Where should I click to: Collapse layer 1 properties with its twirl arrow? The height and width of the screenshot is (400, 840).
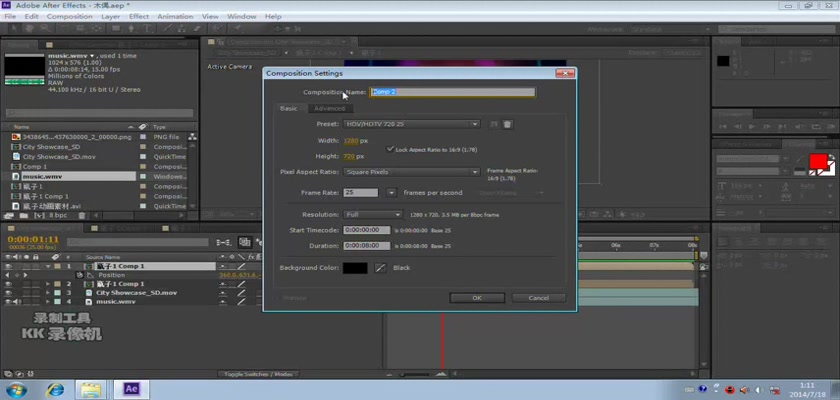(48, 266)
